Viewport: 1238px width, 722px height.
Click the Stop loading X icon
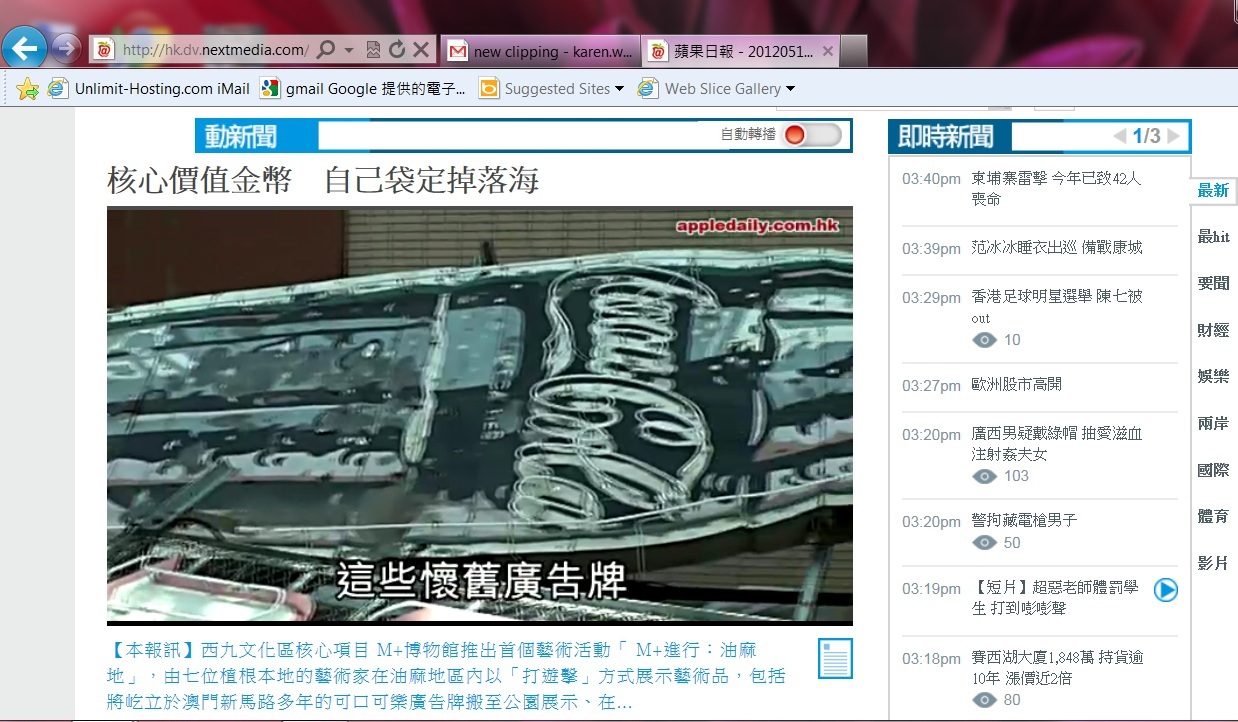click(421, 49)
